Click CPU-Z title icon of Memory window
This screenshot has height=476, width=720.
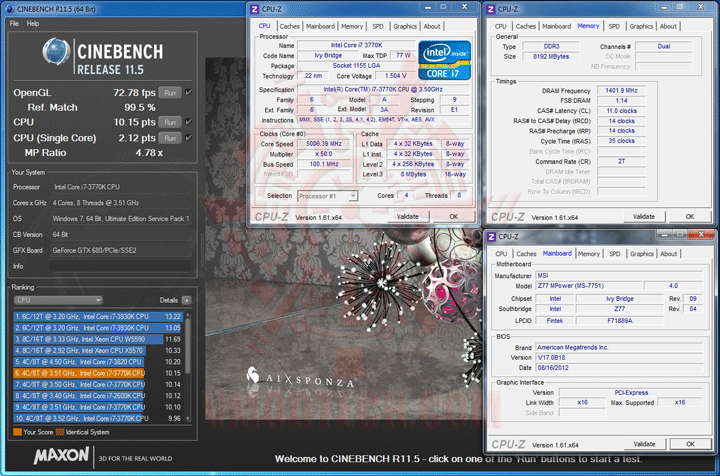490,9
